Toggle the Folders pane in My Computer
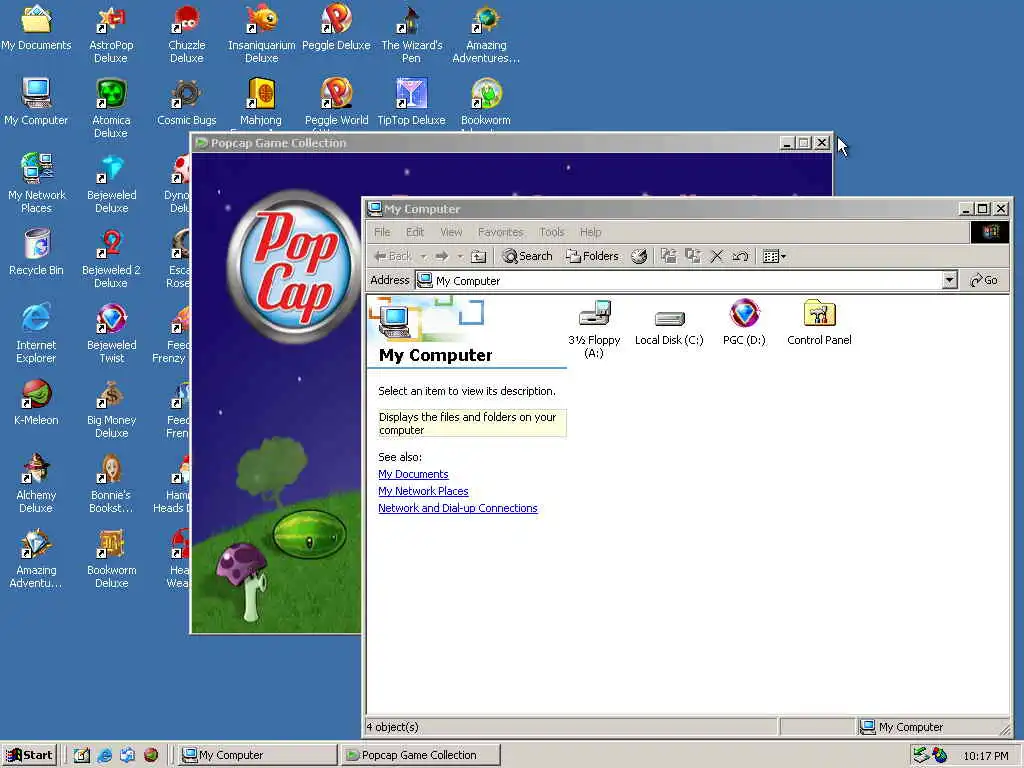Image resolution: width=1024 pixels, height=768 pixels. [x=592, y=256]
